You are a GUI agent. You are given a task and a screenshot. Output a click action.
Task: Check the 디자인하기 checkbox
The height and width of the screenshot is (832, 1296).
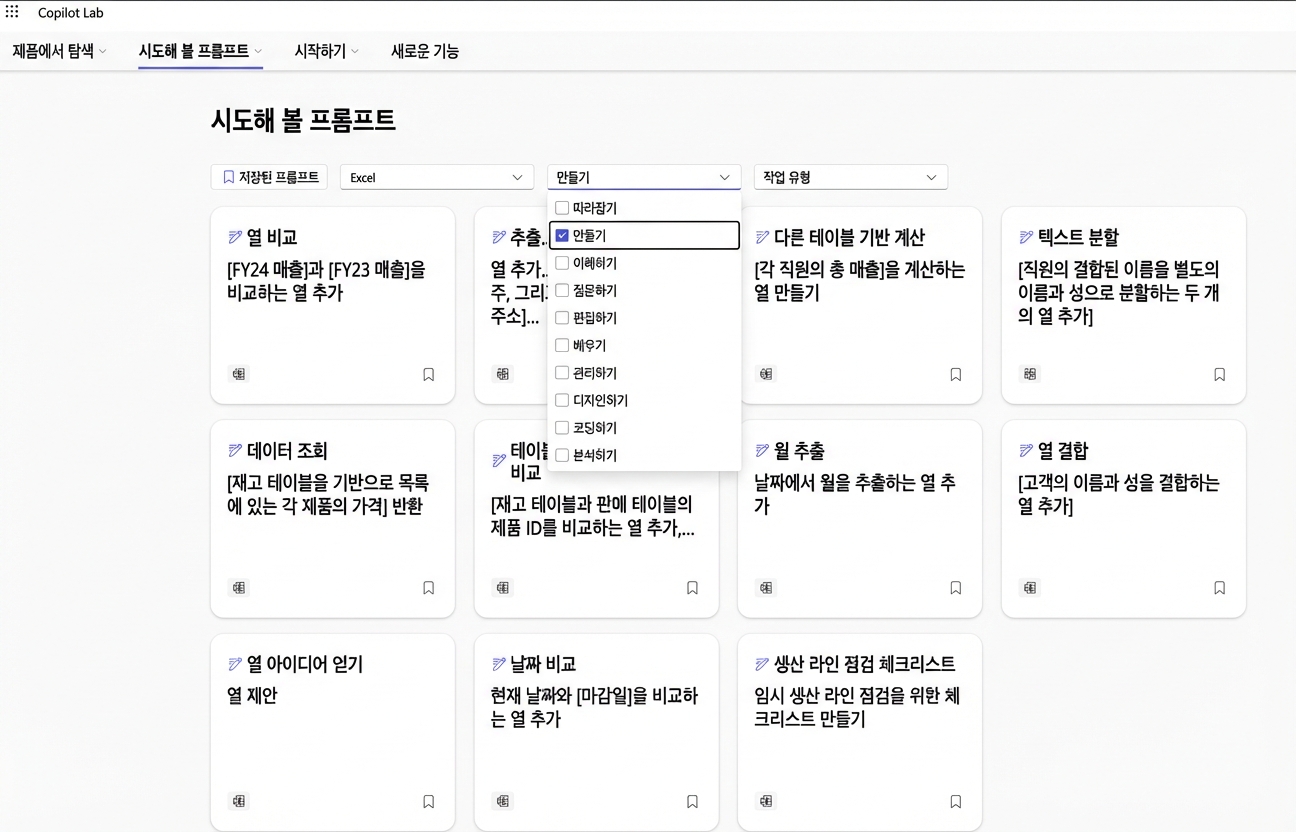[562, 400]
